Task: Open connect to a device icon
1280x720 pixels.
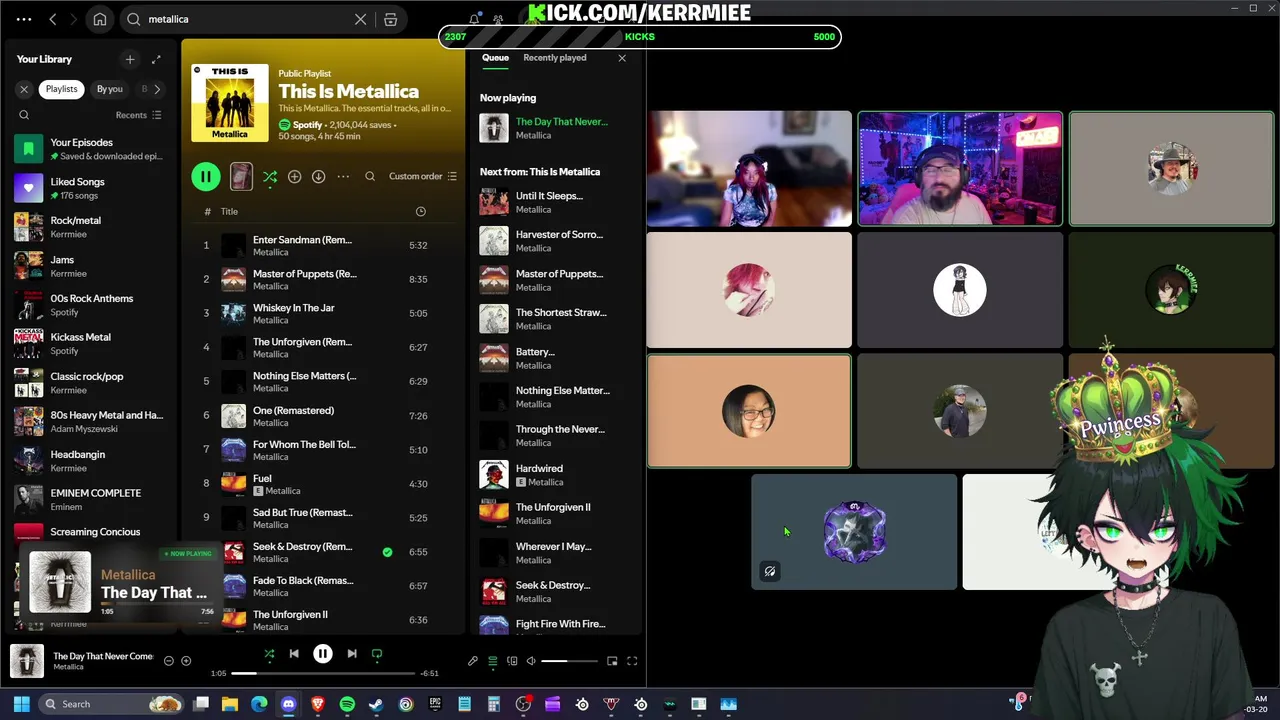Action: [512, 661]
